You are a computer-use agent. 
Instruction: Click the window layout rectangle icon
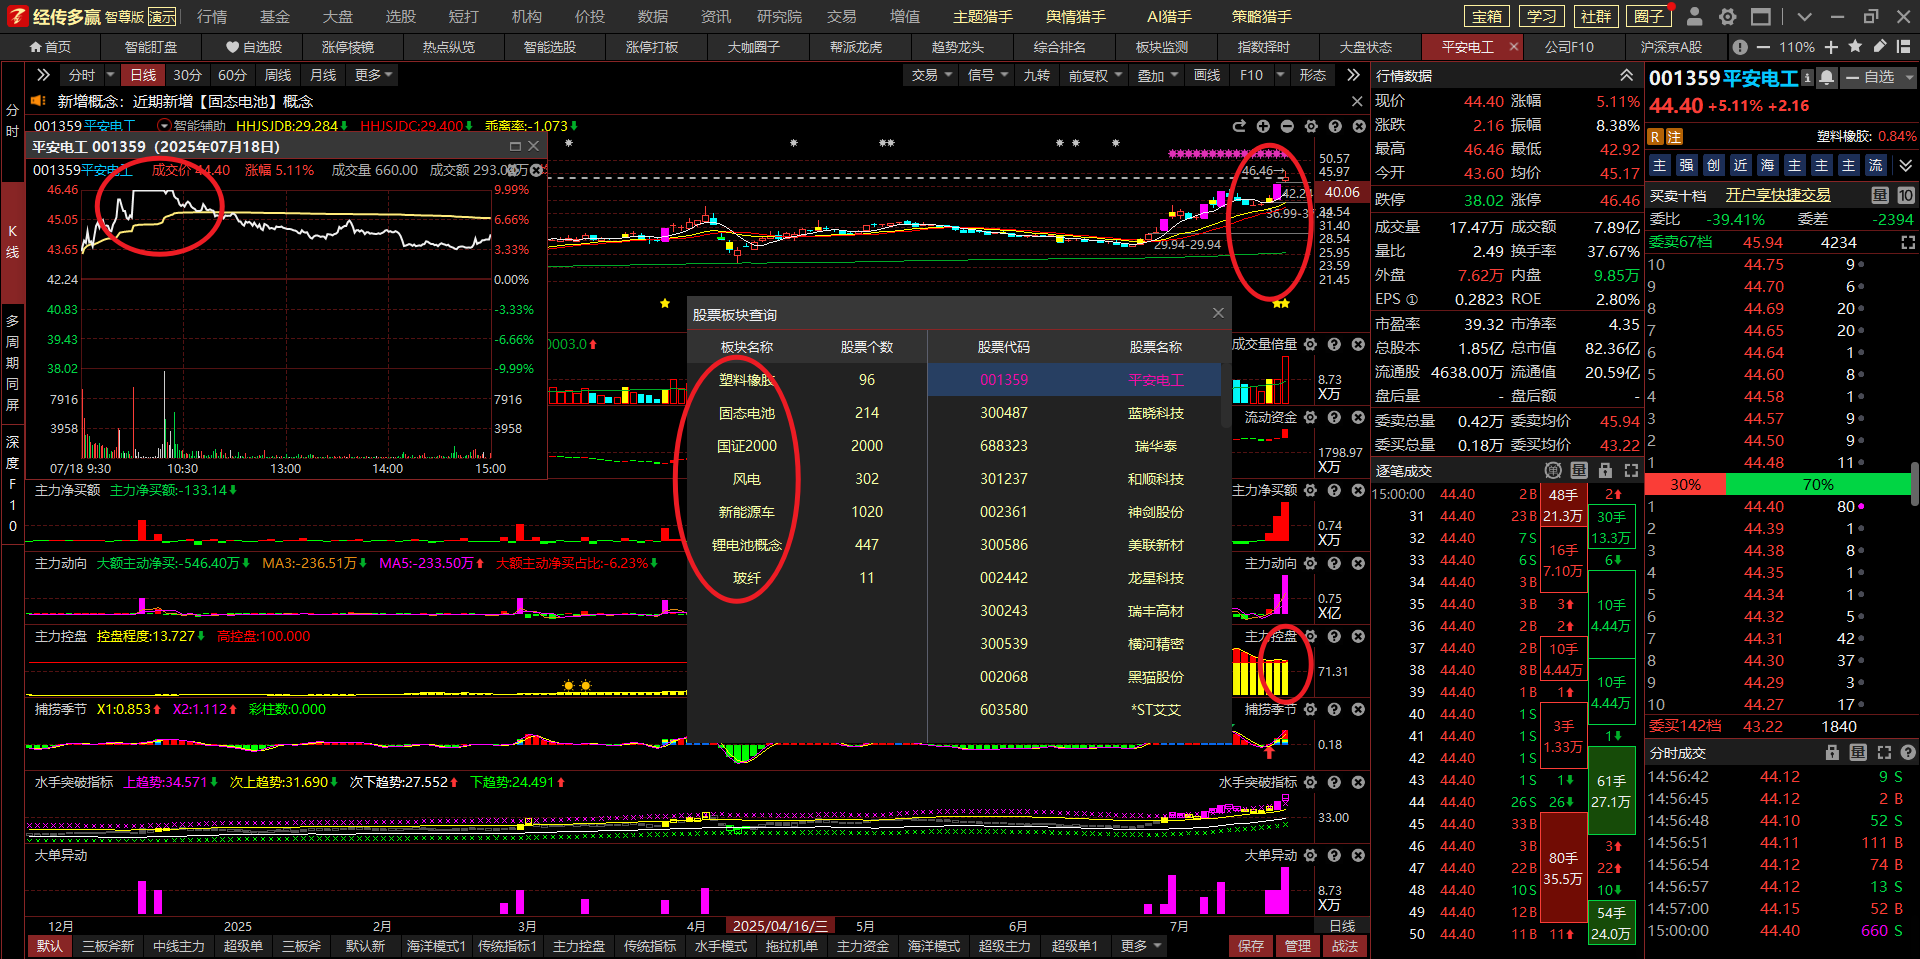1760,16
